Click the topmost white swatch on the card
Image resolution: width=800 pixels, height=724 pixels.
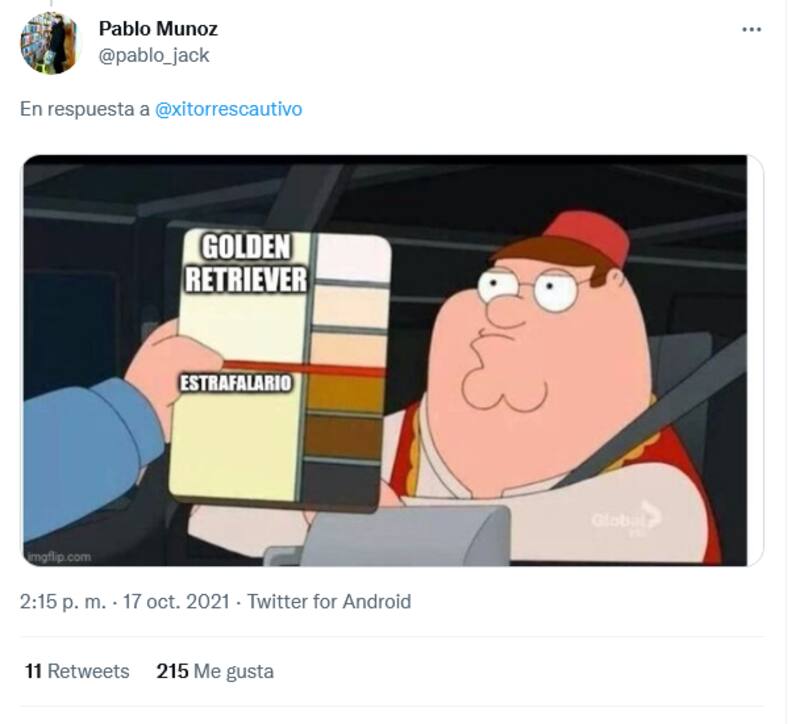point(353,259)
